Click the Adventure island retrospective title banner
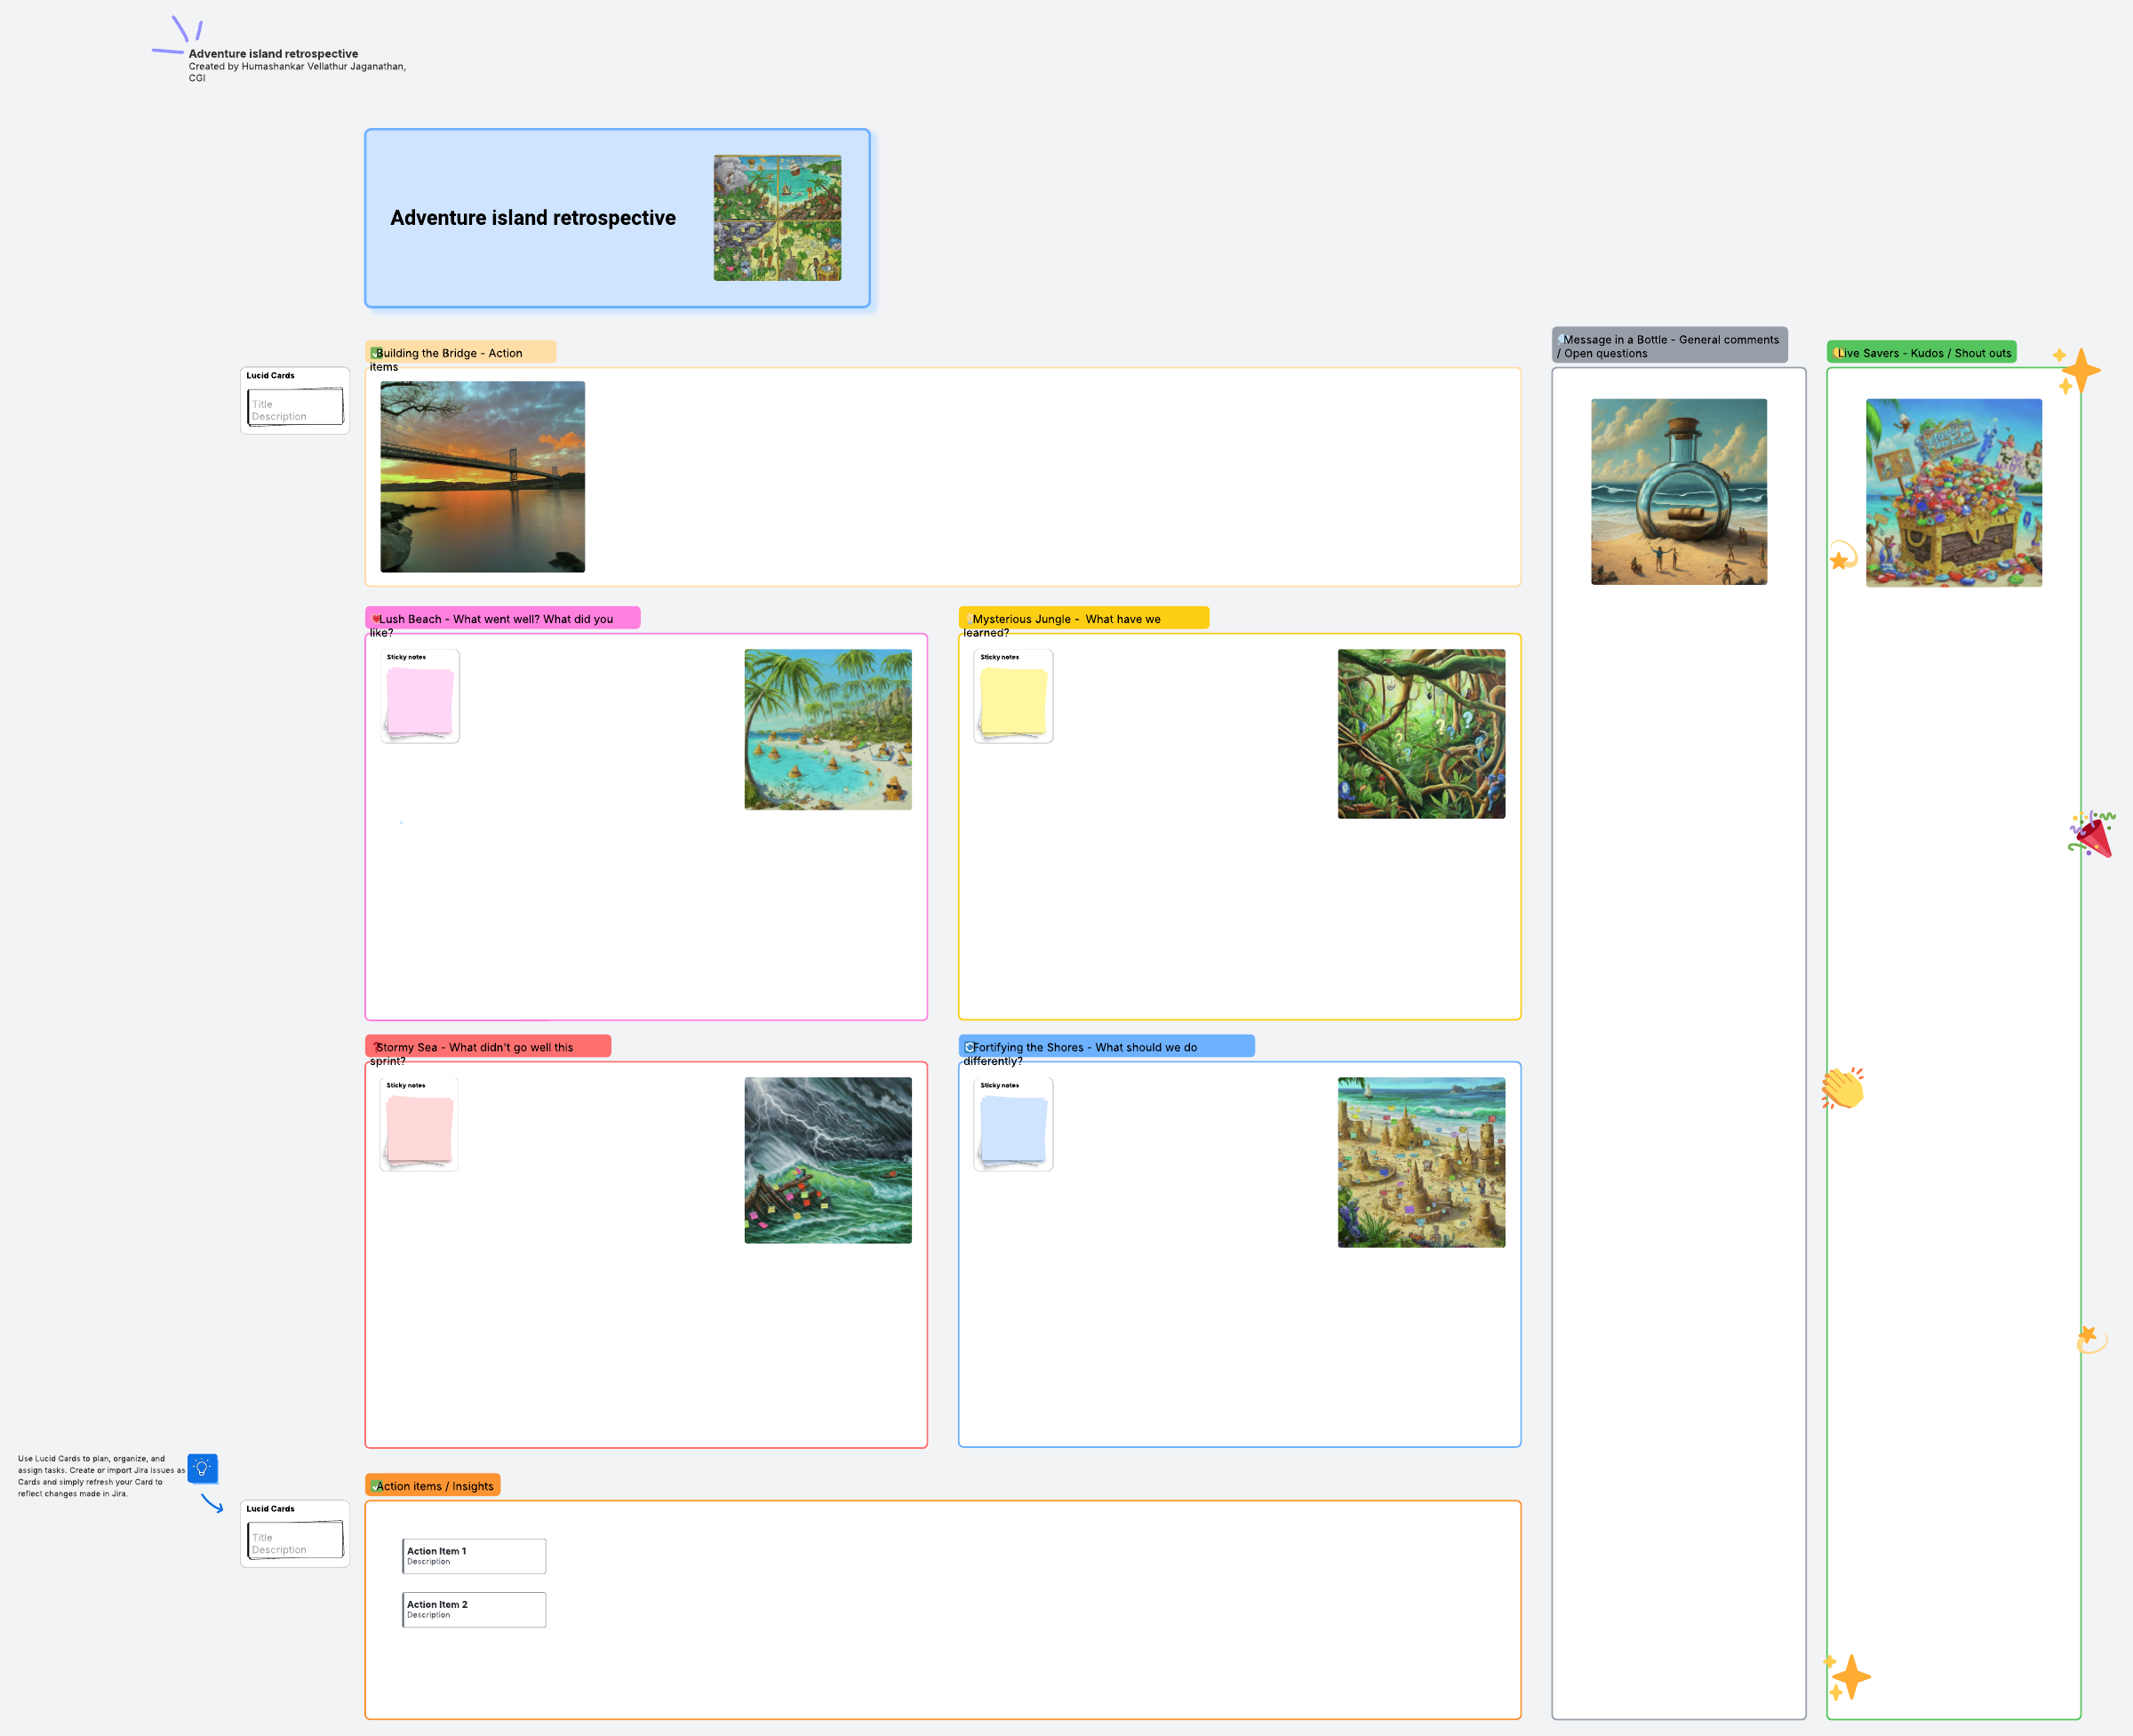Viewport: 2133px width, 1736px height. [617, 218]
